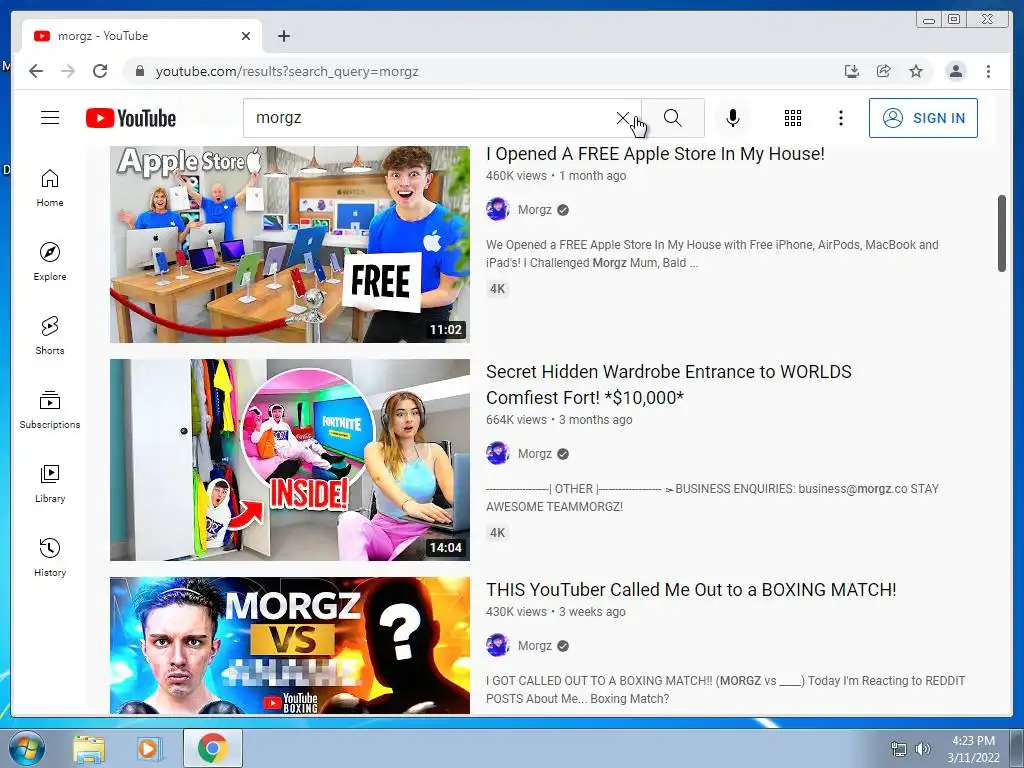Click Morgz avatar under Apple Store video
Image resolution: width=1024 pixels, height=768 pixels.
(x=498, y=210)
